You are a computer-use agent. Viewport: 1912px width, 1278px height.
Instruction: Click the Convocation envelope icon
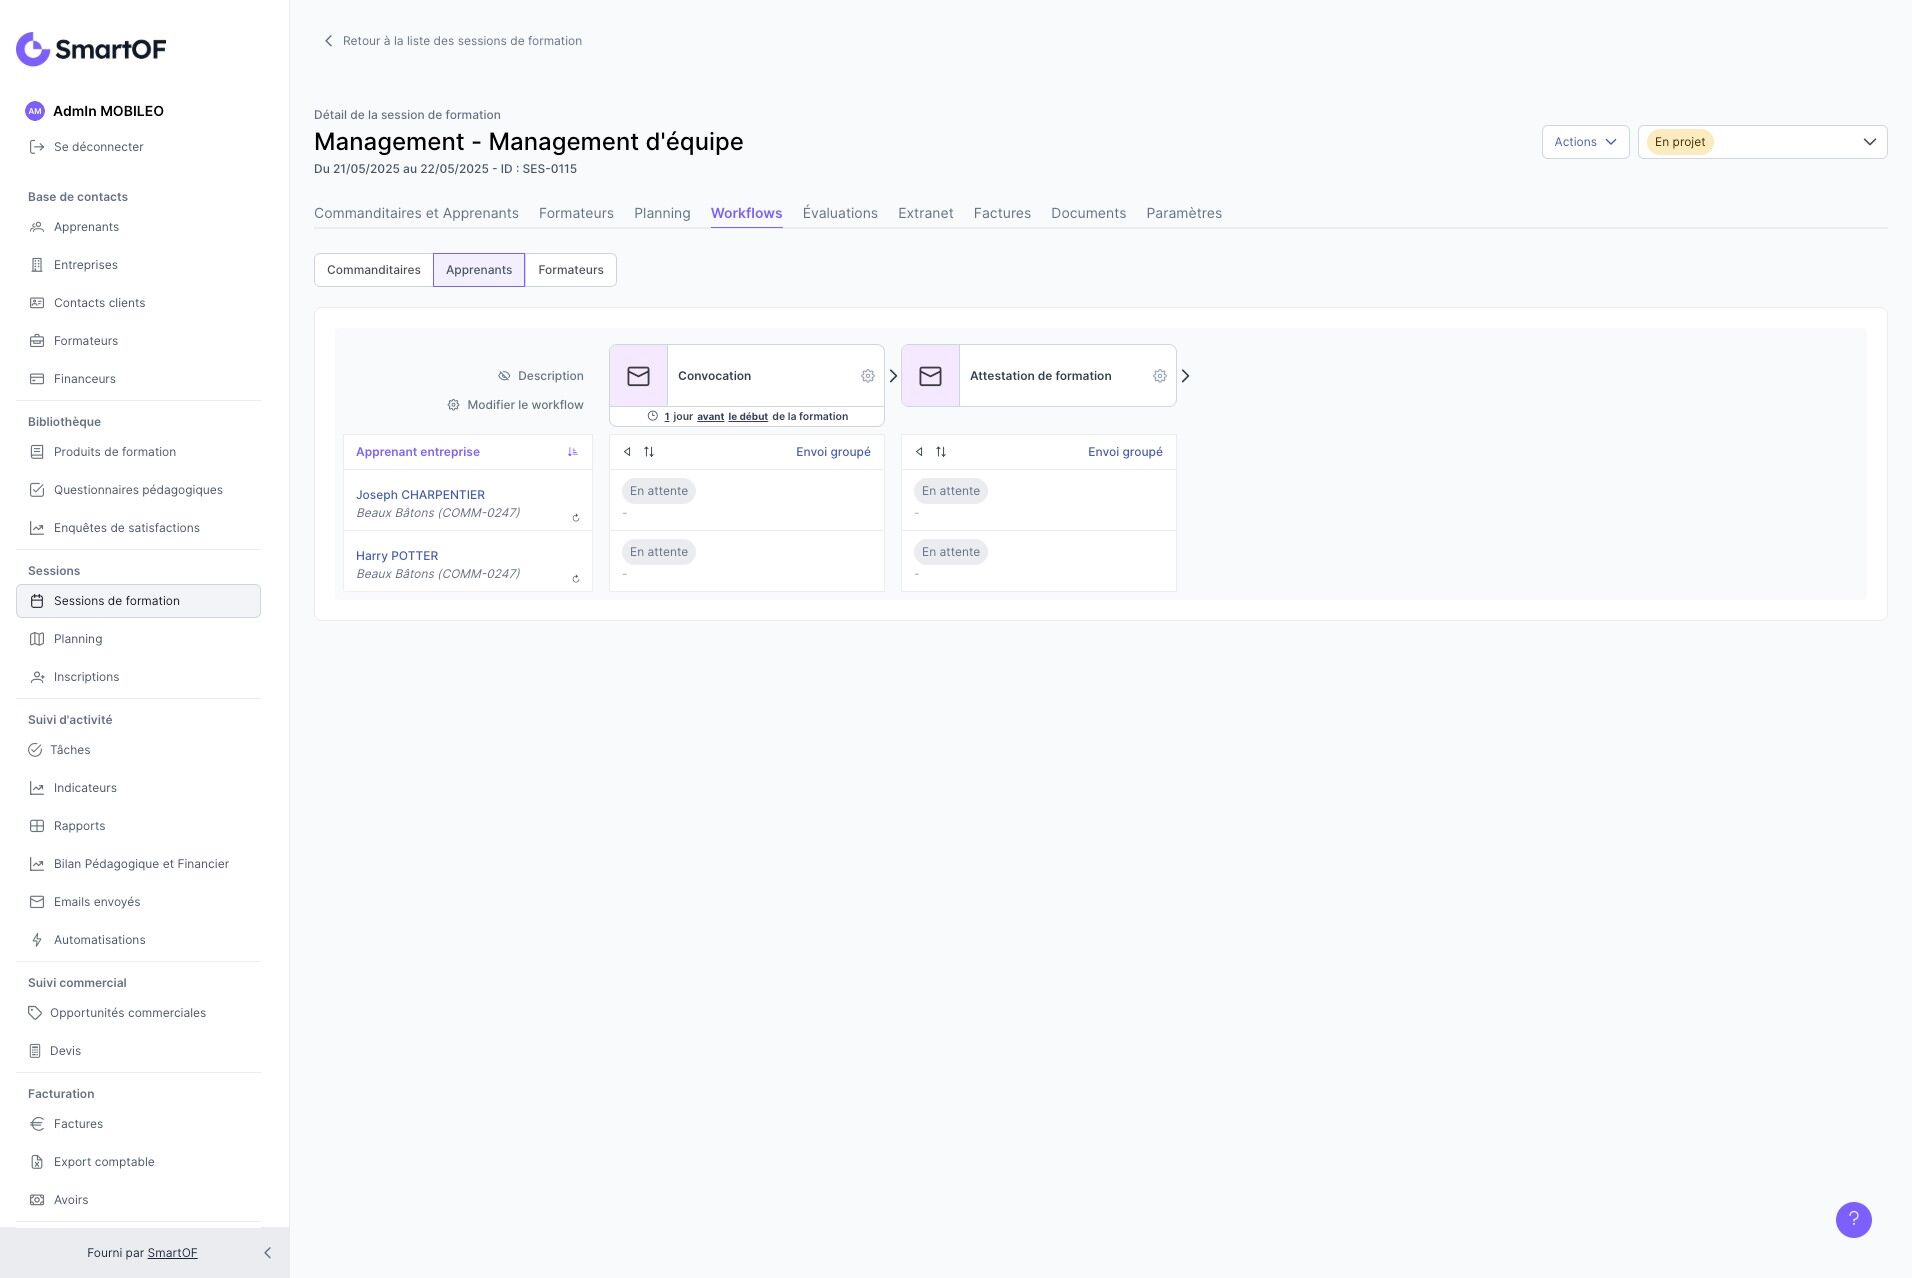point(638,376)
